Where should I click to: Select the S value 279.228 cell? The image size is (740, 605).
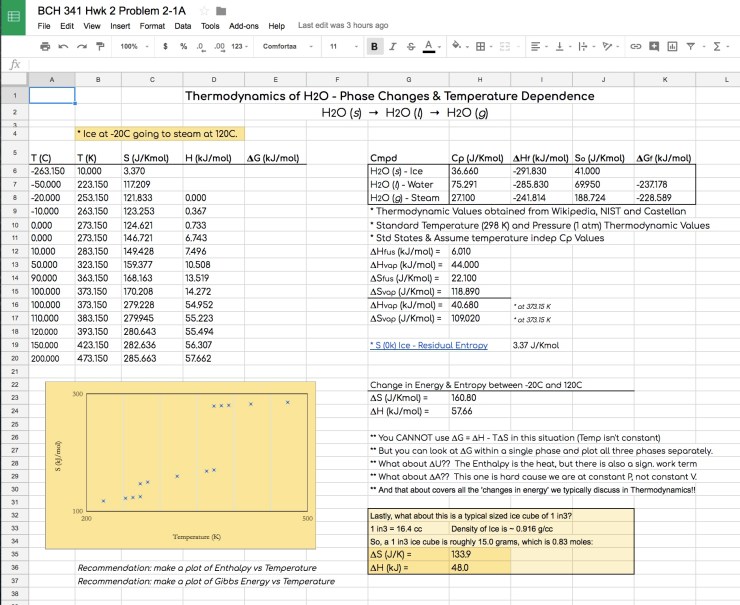[x=152, y=305]
